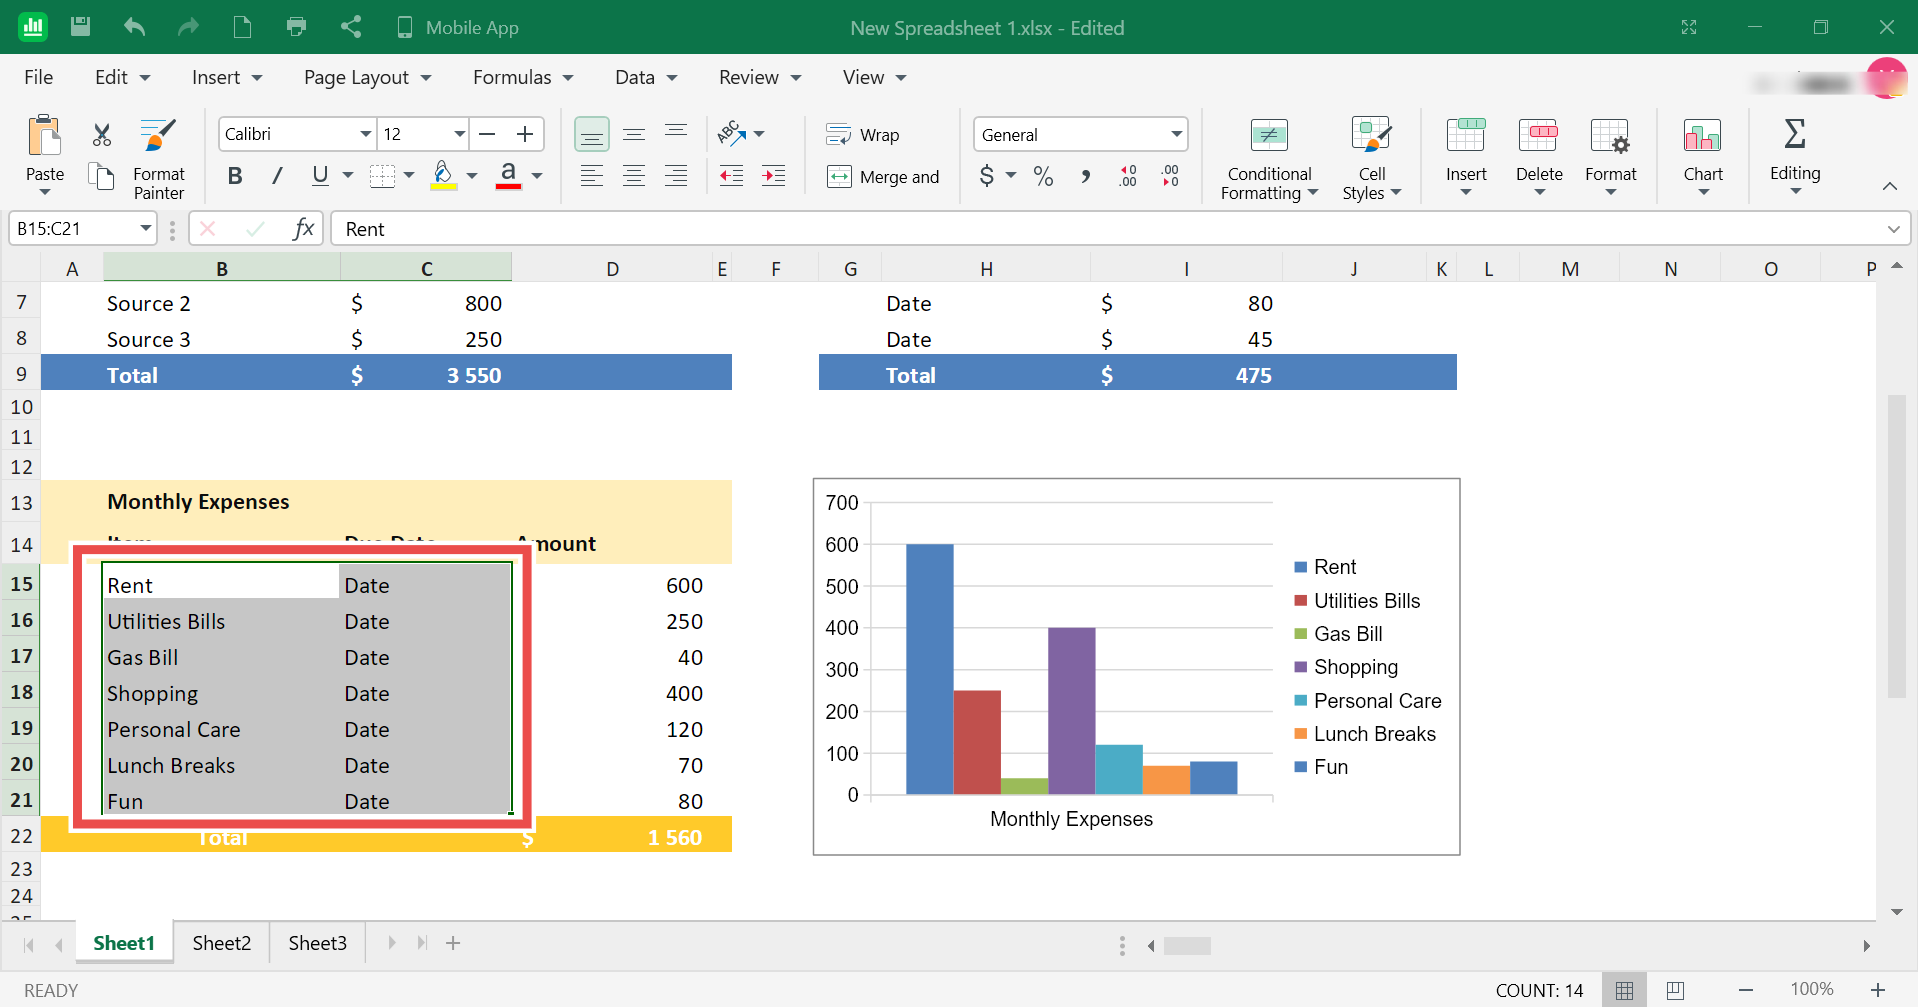Copy the selected cells

102,177
